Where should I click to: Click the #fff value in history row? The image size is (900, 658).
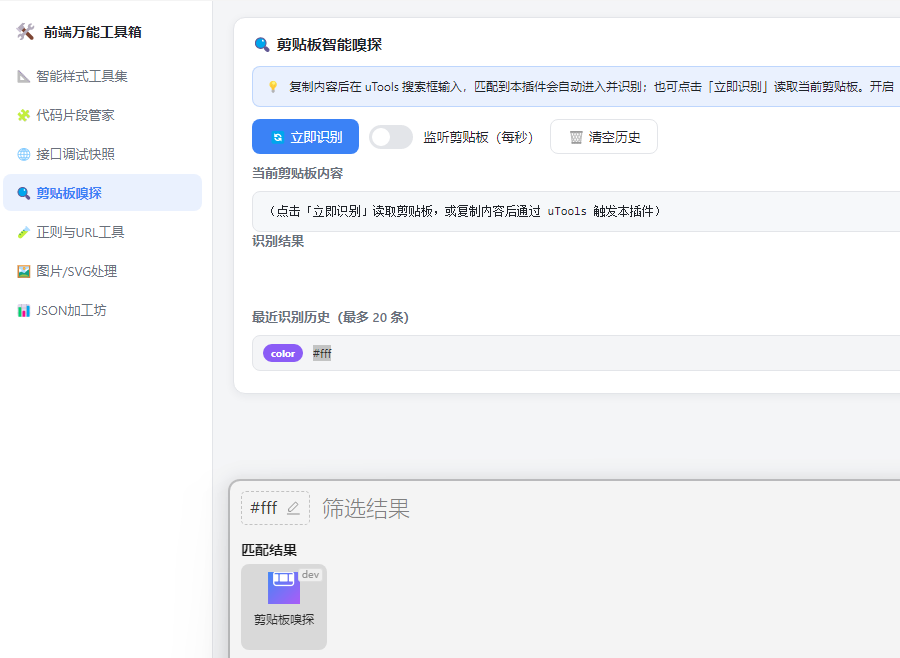[322, 354]
